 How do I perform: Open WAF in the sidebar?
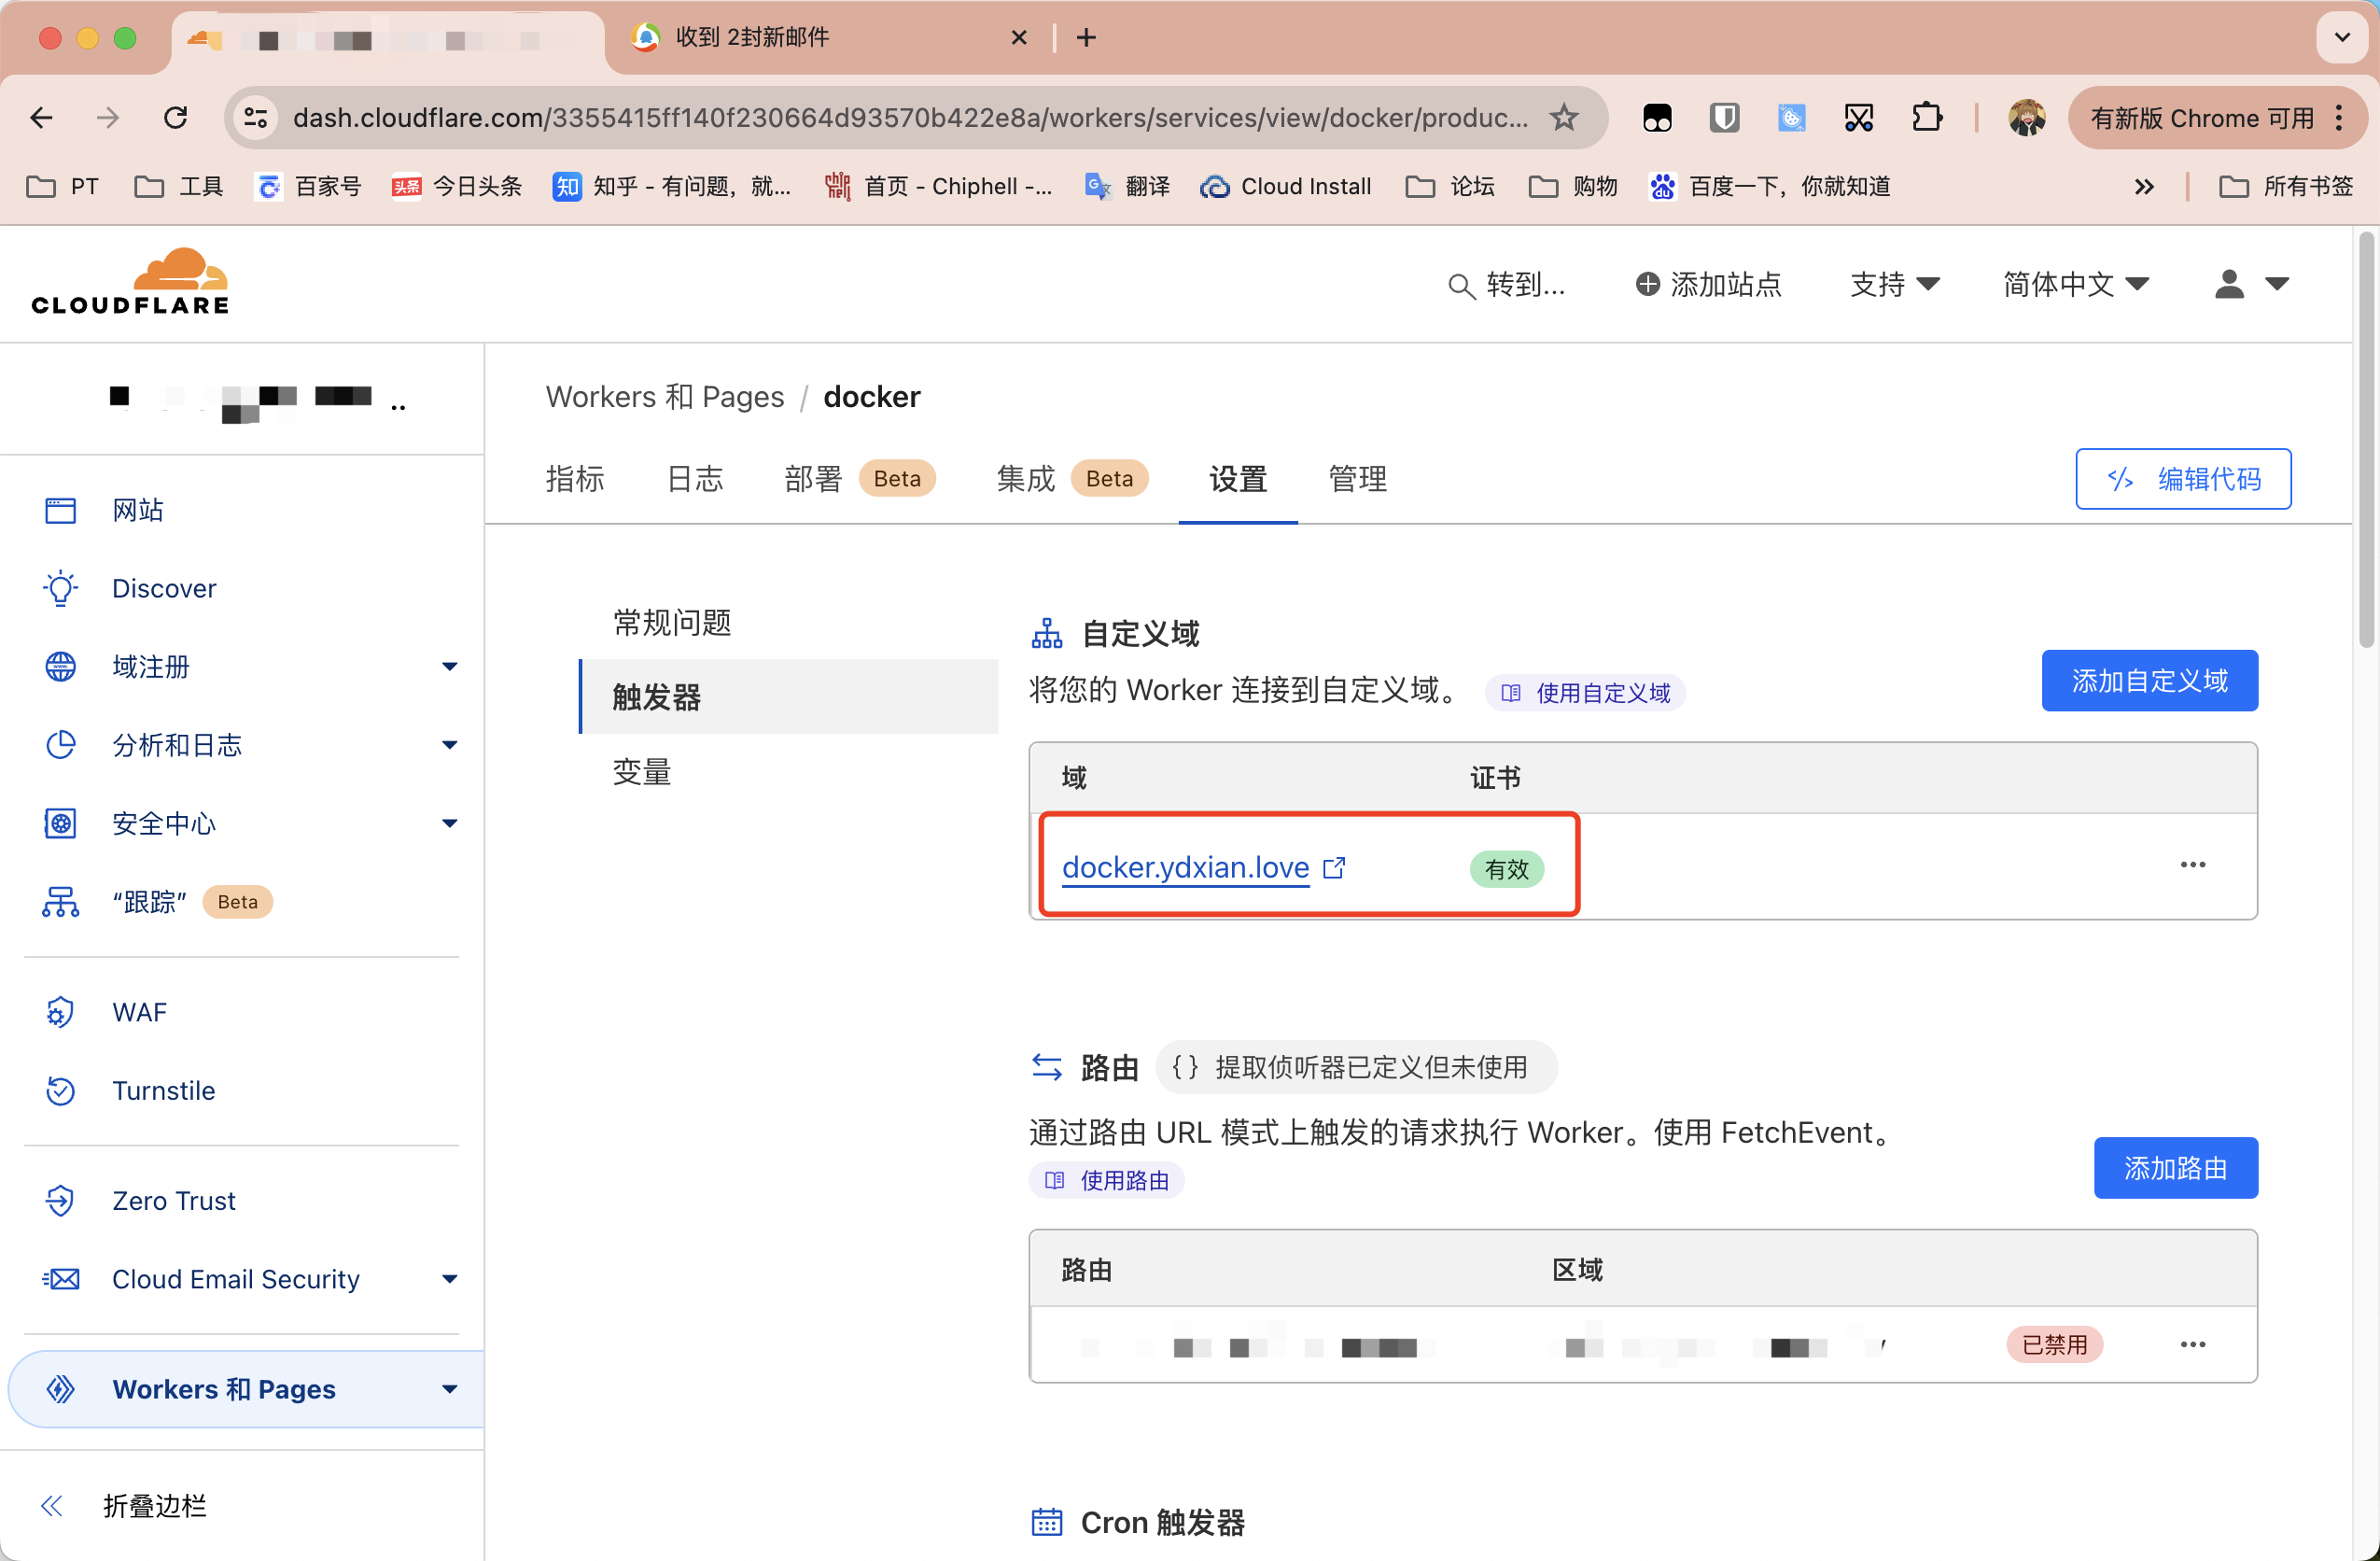tap(139, 1012)
